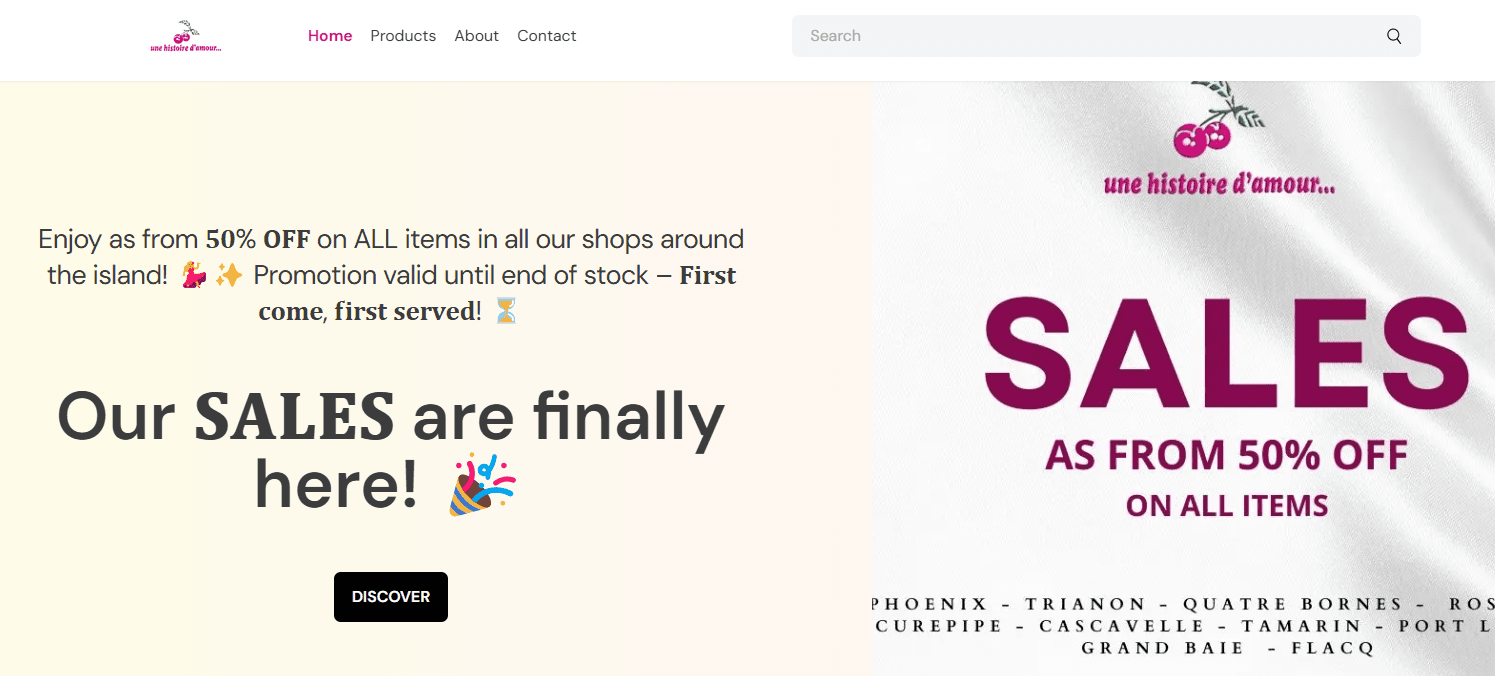Image resolution: width=1495 pixels, height=676 pixels.
Task: Focus the Search input field
Action: click(1090, 36)
